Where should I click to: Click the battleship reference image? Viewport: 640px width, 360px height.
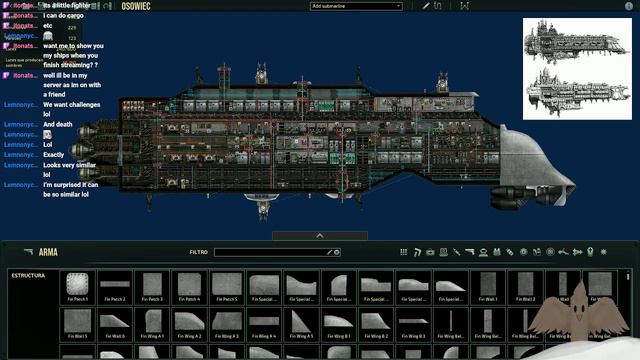click(577, 69)
